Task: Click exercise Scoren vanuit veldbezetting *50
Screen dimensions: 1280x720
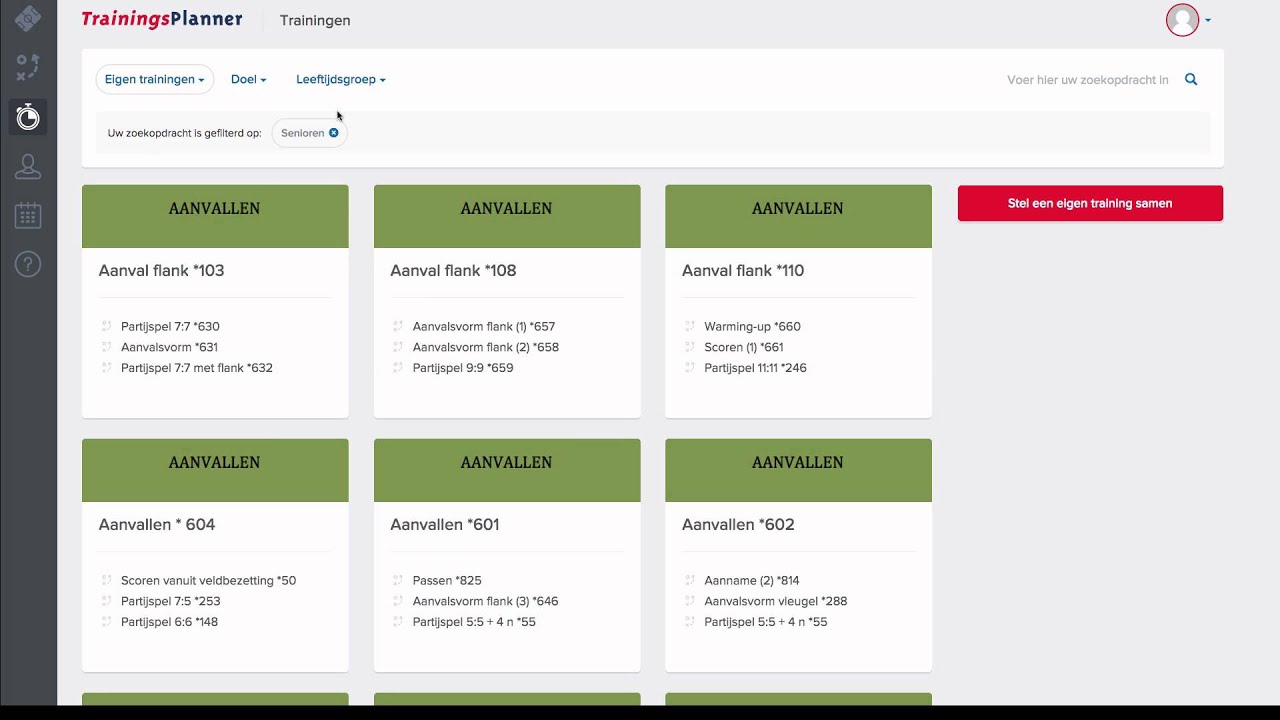Action: [x=209, y=581]
